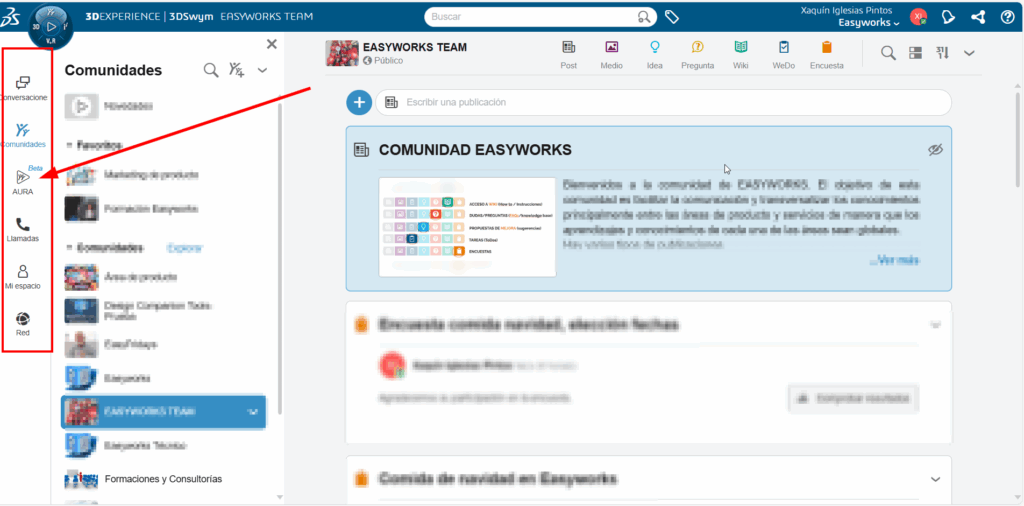This screenshot has height=506, width=1024.
Task: Expand EASYWORKS TEAM community item chevron
Action: [254, 412]
